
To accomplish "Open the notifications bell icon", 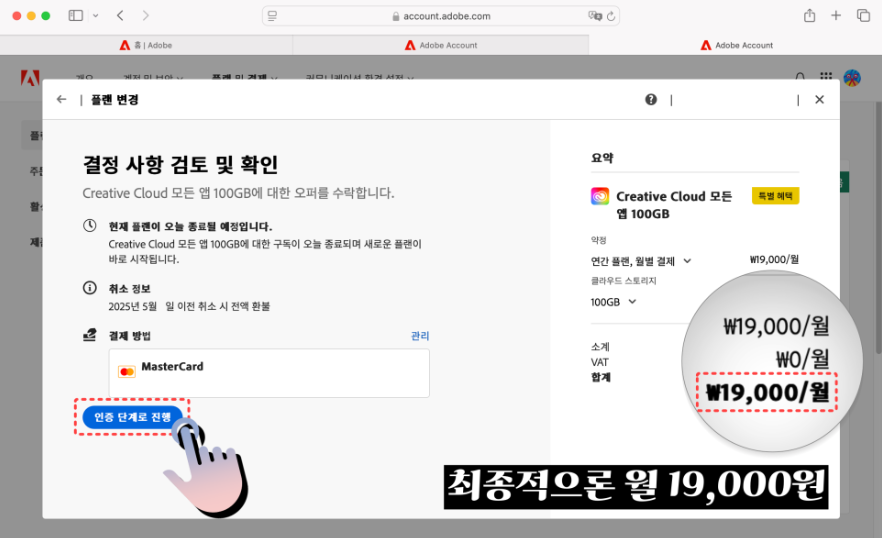I will pos(800,77).
